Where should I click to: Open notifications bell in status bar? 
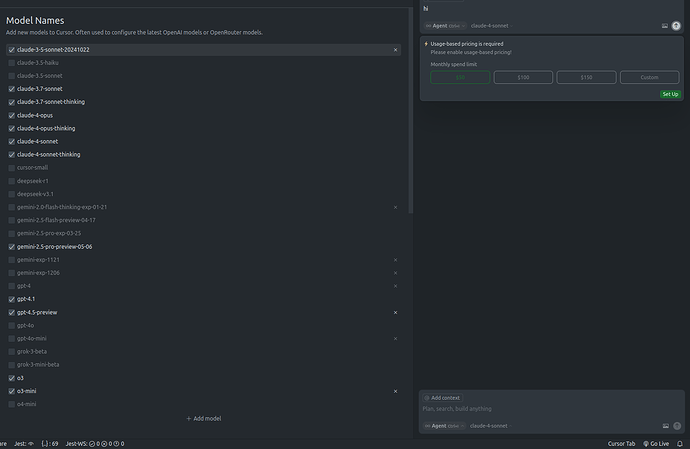tap(680, 444)
